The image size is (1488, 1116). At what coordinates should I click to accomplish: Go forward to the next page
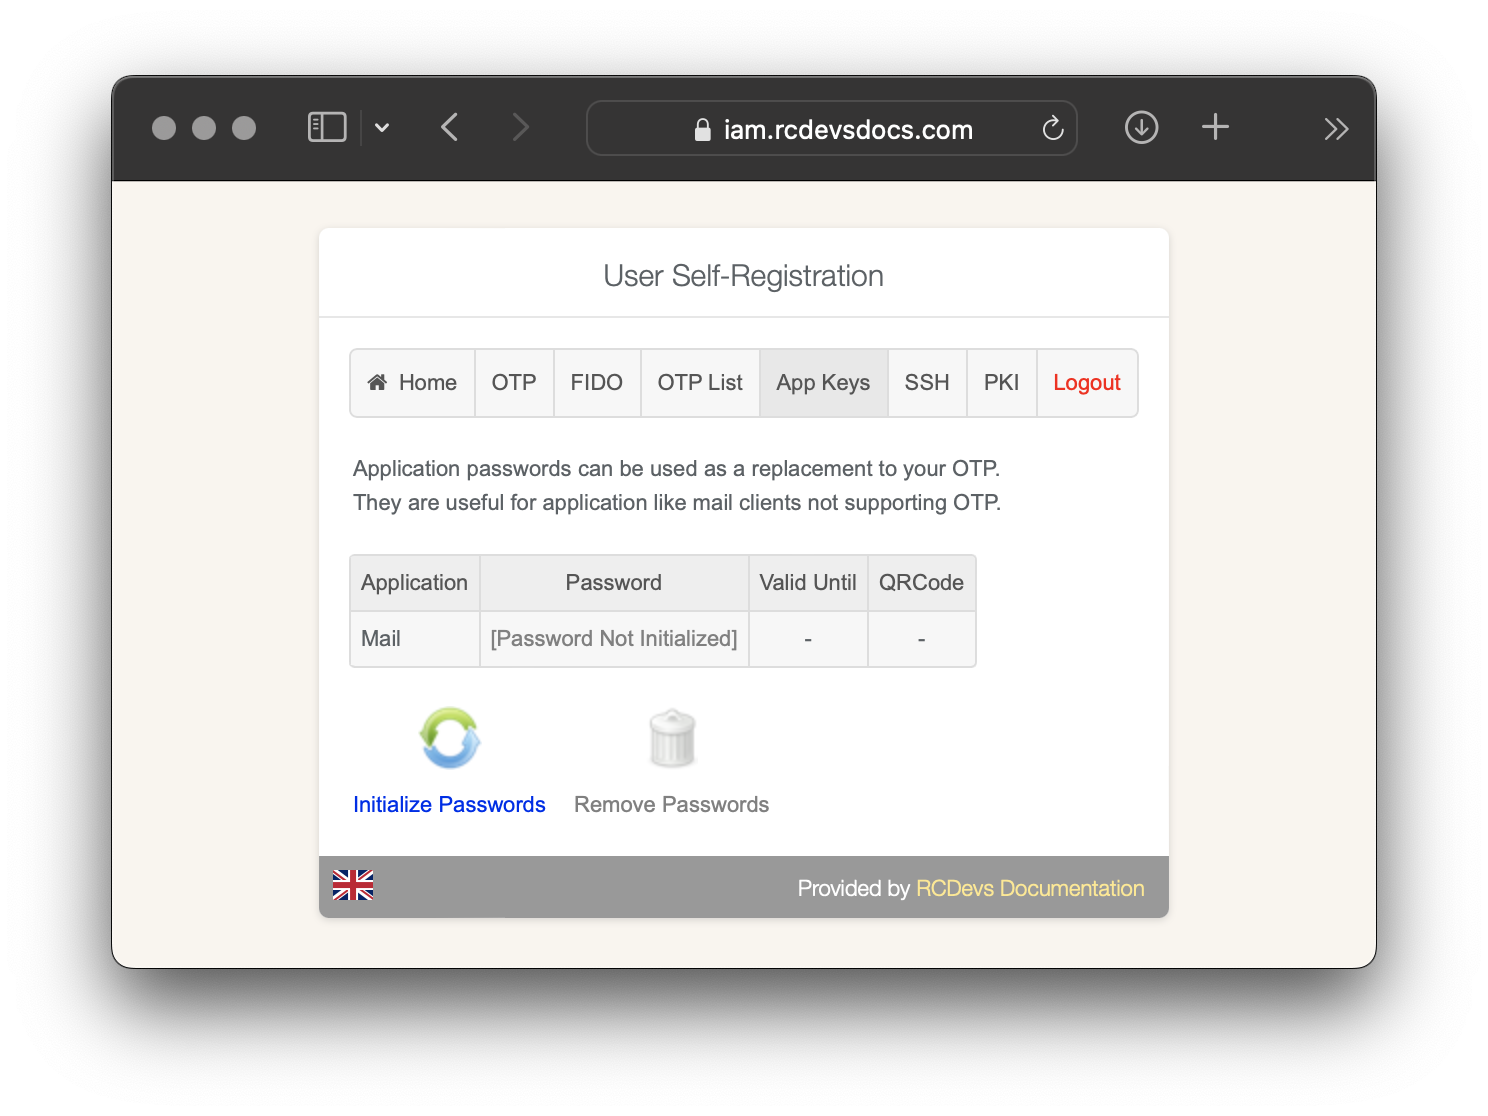click(520, 128)
